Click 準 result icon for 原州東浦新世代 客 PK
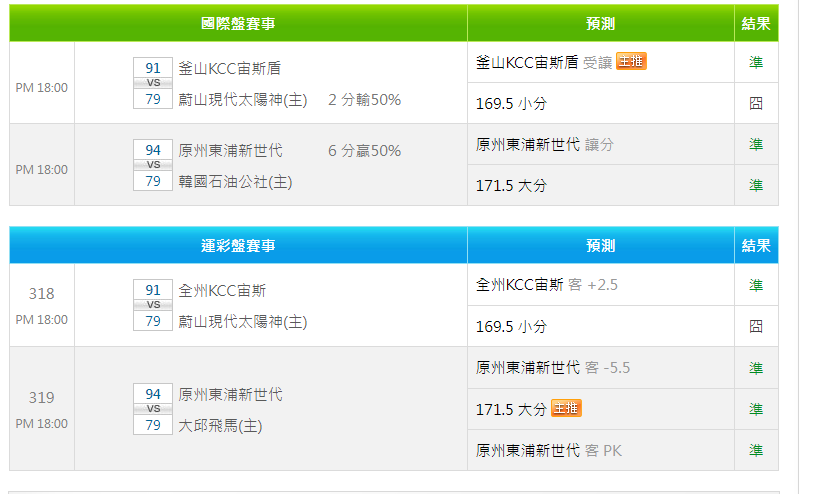The height and width of the screenshot is (494, 837). pyautogui.click(x=756, y=450)
